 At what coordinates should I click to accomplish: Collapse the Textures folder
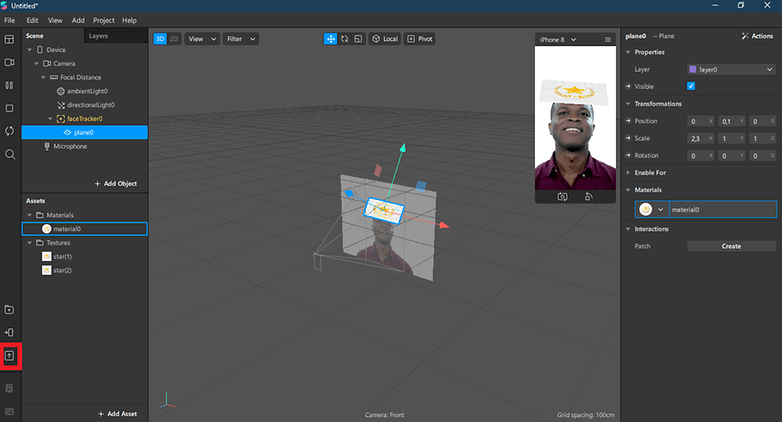pos(29,242)
